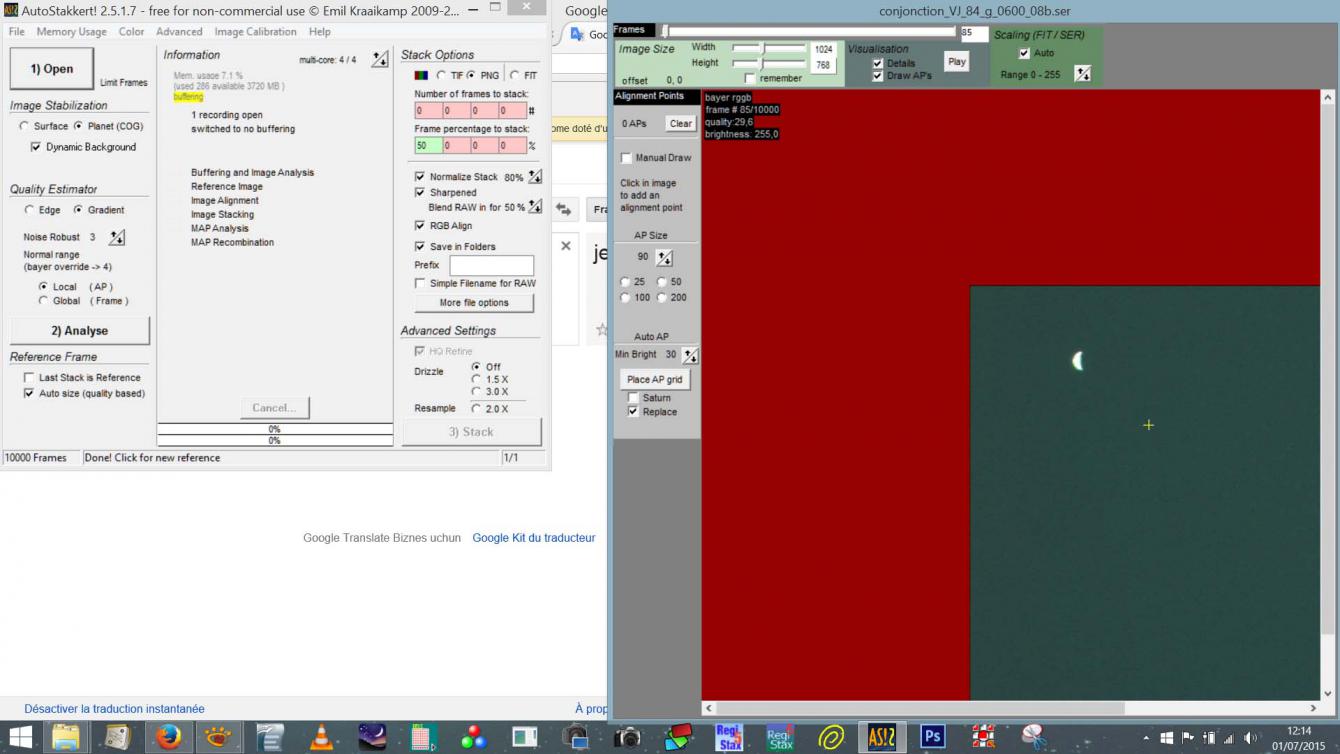Click the network signal tray icon
This screenshot has width=1340, height=754.
pyautogui.click(x=1229, y=739)
